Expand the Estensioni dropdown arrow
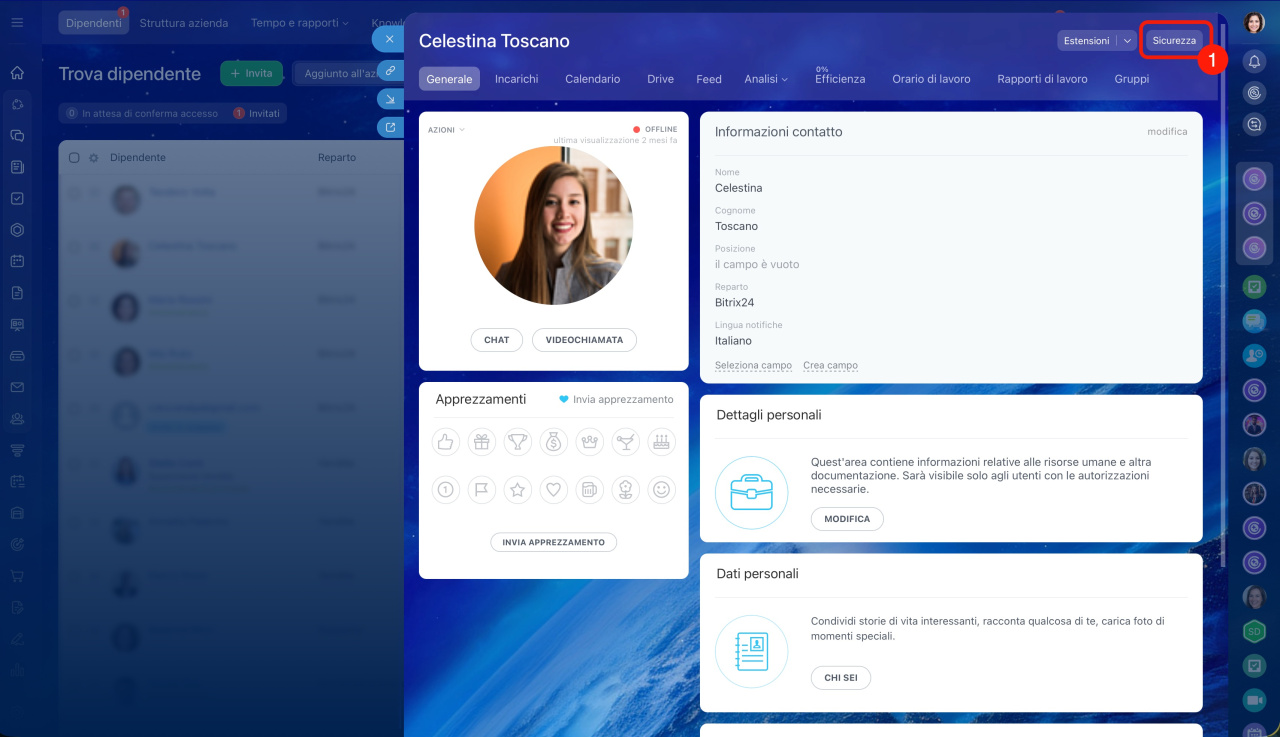The image size is (1280, 737). pos(1127,41)
